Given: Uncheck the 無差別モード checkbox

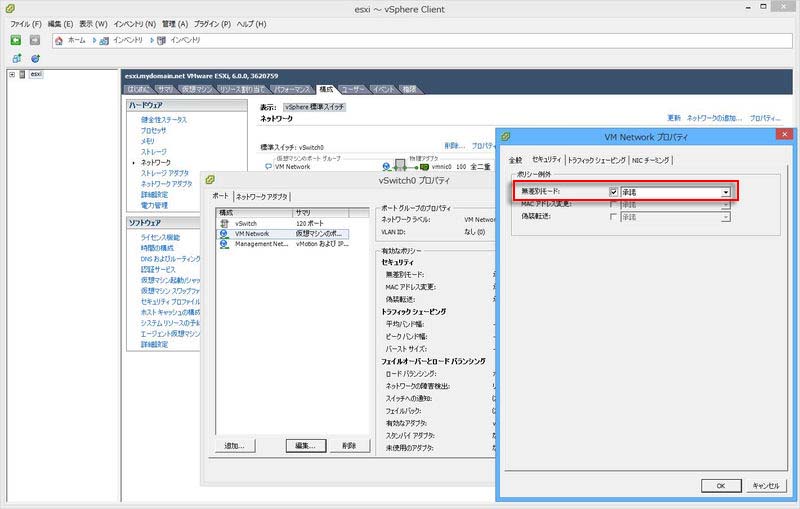Looking at the screenshot, I should pyautogui.click(x=614, y=192).
